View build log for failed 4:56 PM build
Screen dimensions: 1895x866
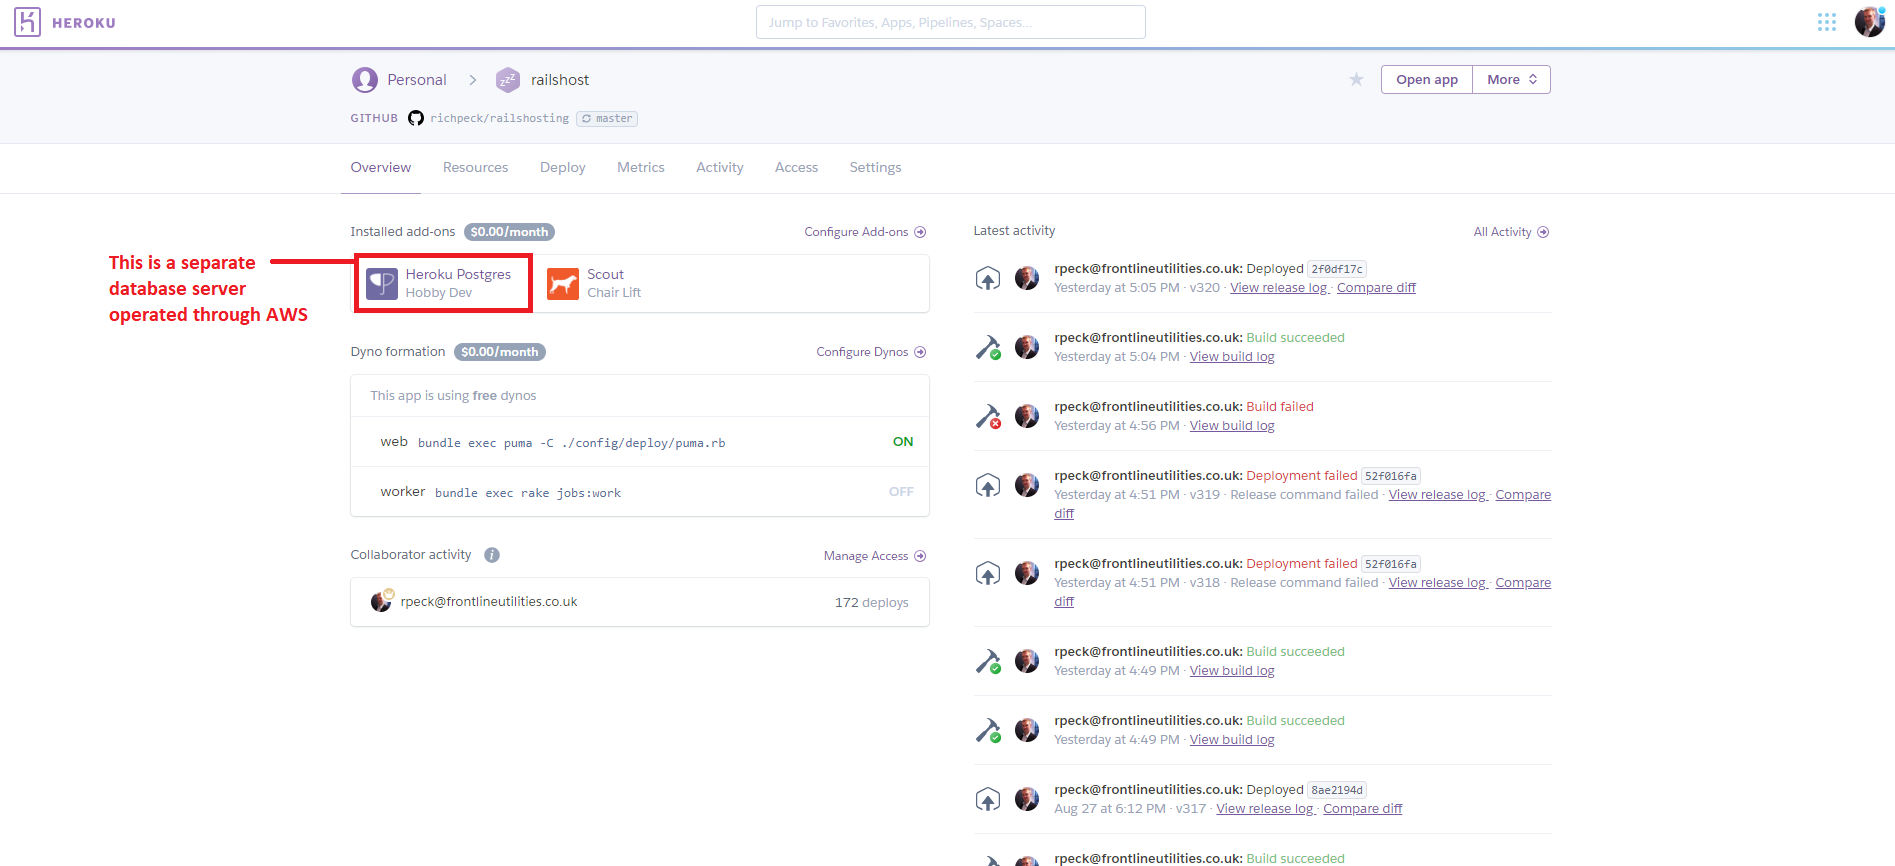point(1232,426)
